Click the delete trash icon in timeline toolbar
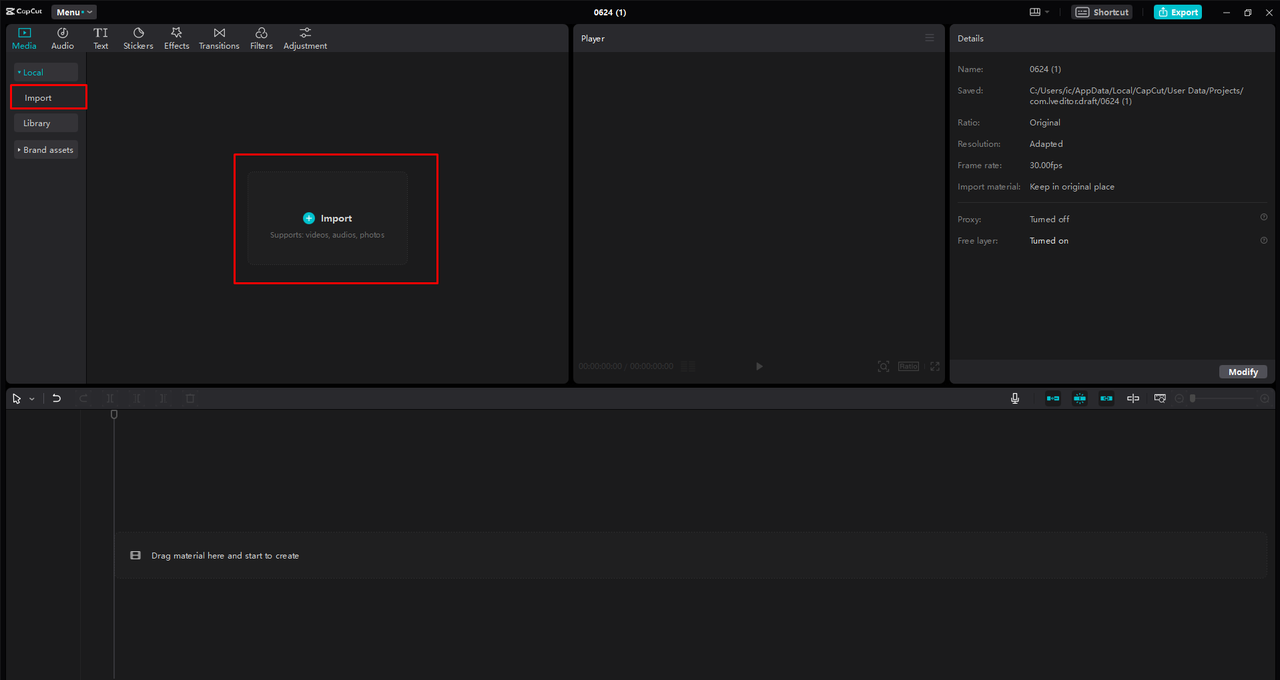This screenshot has height=680, width=1280. click(x=190, y=398)
